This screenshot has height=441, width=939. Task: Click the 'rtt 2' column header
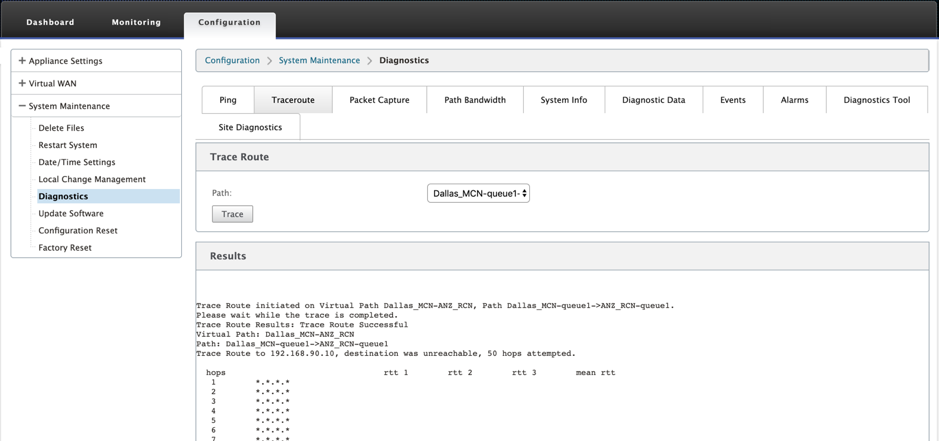pyautogui.click(x=460, y=373)
